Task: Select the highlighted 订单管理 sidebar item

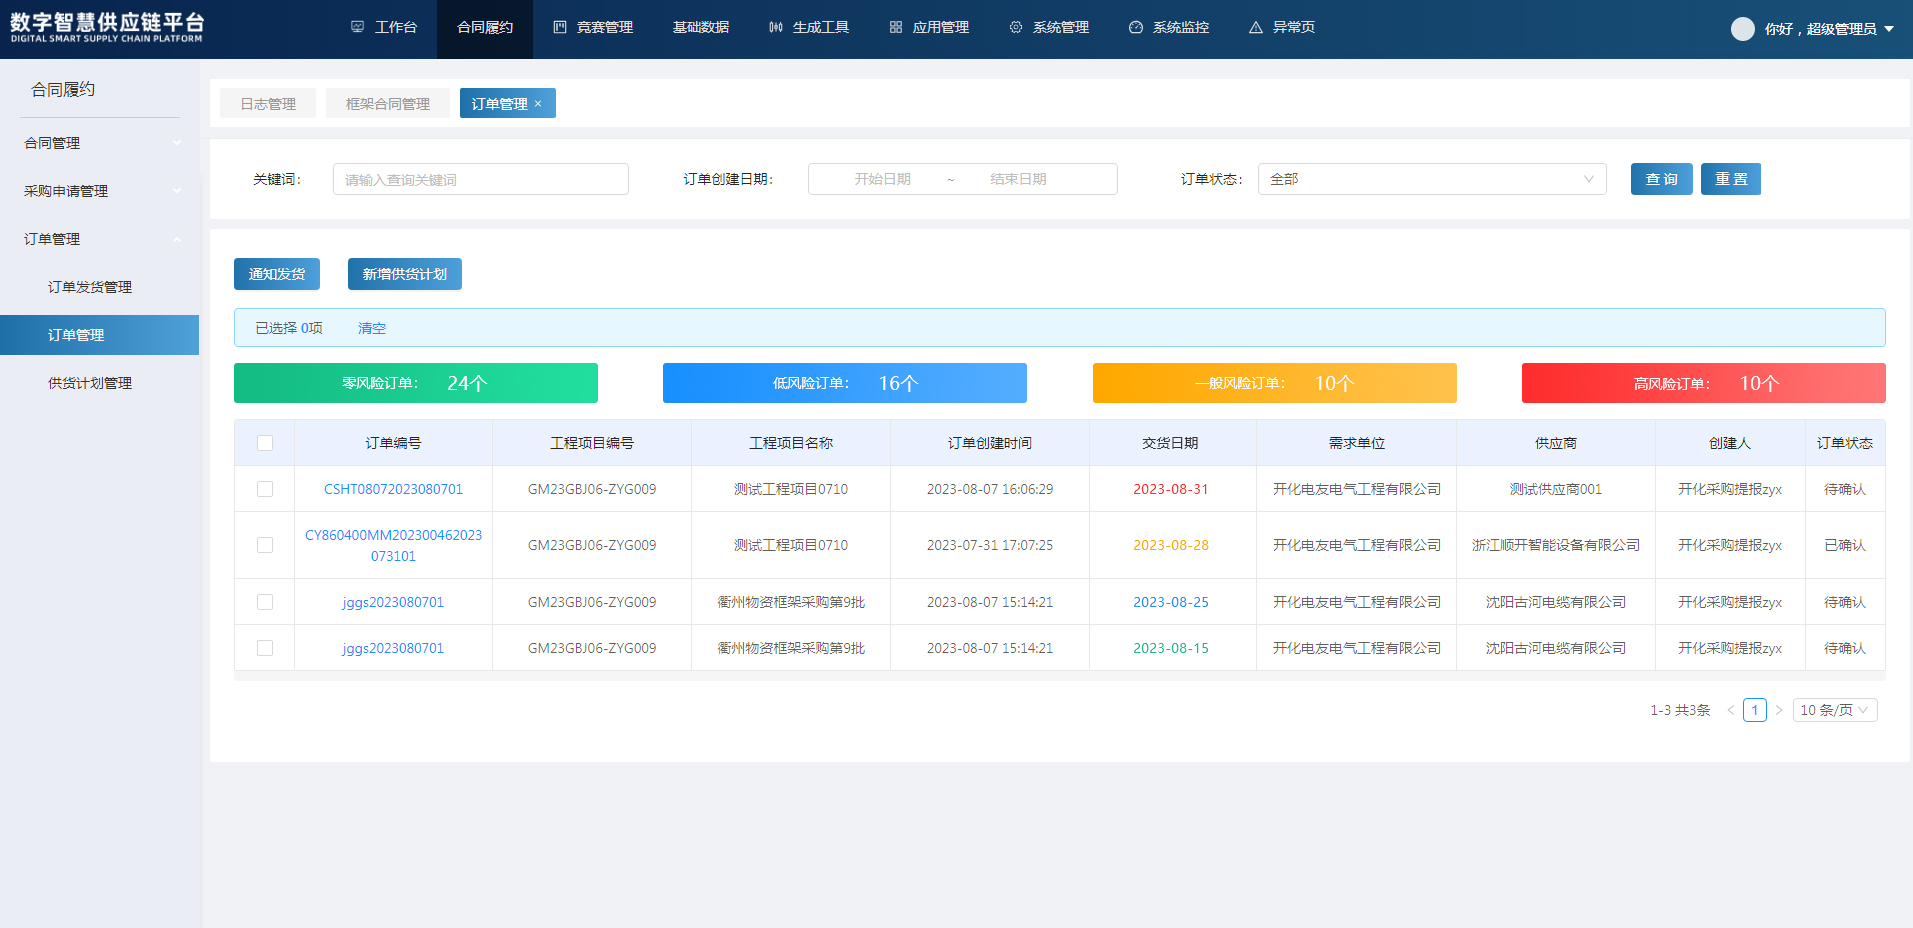Action: click(100, 335)
